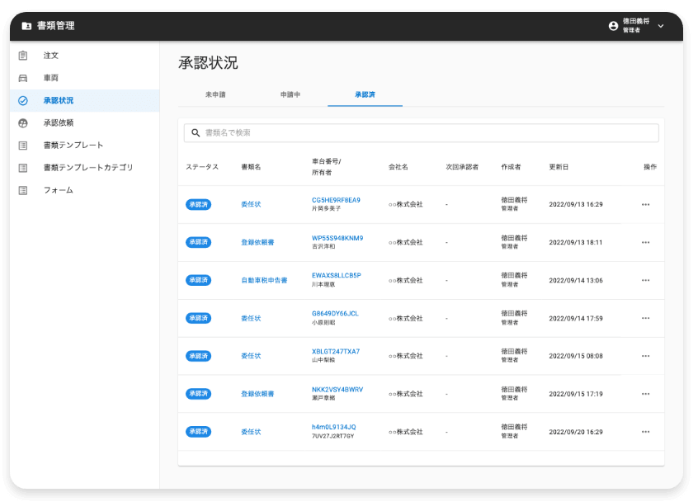698x501 pixels.
Task: Open vehicle link WP55S948KNM9
Action: [x=337, y=238]
